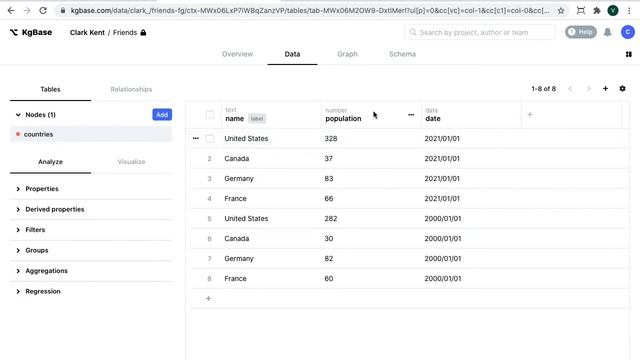Go to next page of rows

coord(588,89)
